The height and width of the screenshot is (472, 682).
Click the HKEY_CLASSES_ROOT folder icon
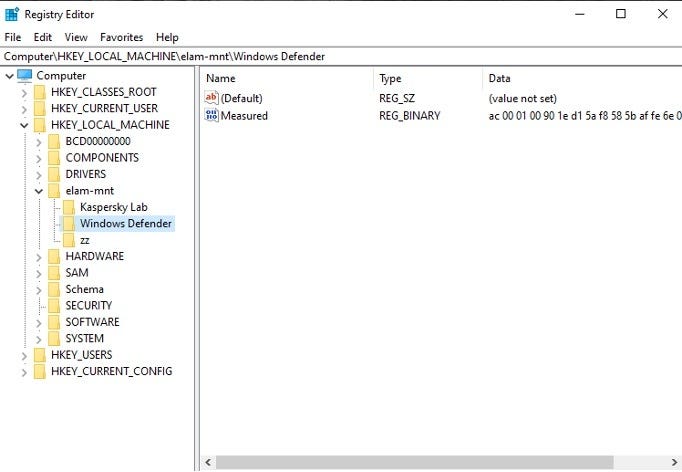[40, 92]
